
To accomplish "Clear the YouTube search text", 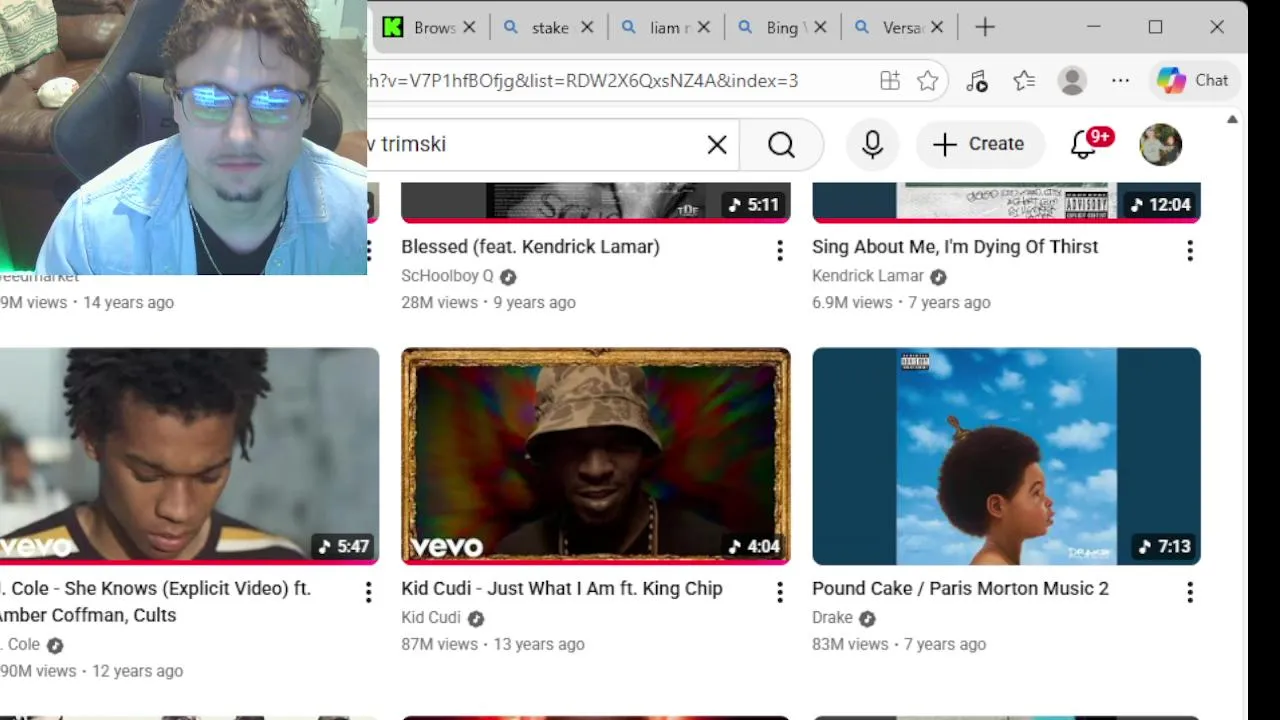I will (717, 144).
